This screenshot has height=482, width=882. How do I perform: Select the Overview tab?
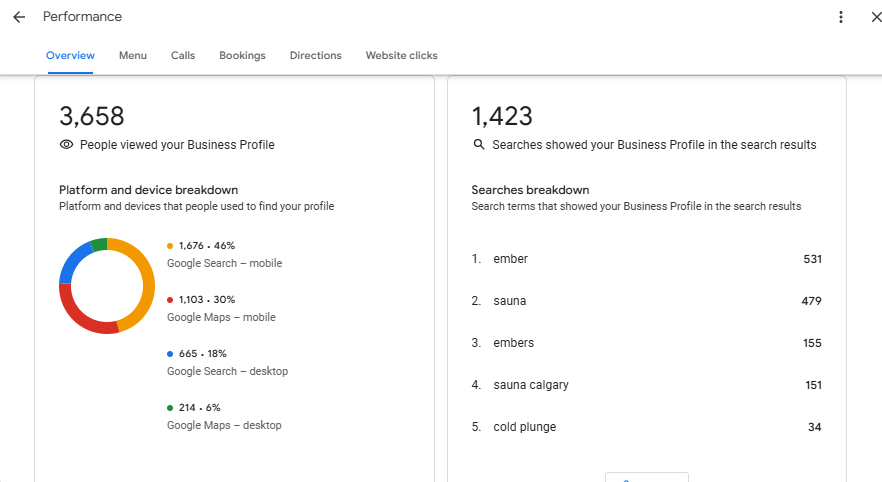[70, 56]
